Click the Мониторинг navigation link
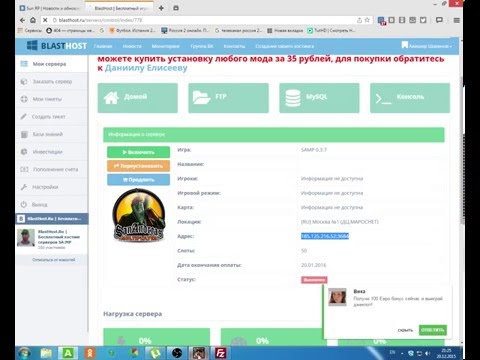The width and height of the screenshot is (480, 360). (x=166, y=46)
